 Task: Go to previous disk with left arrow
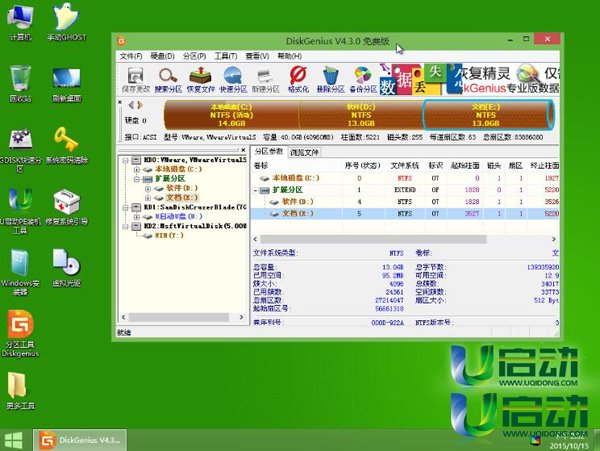132,105
